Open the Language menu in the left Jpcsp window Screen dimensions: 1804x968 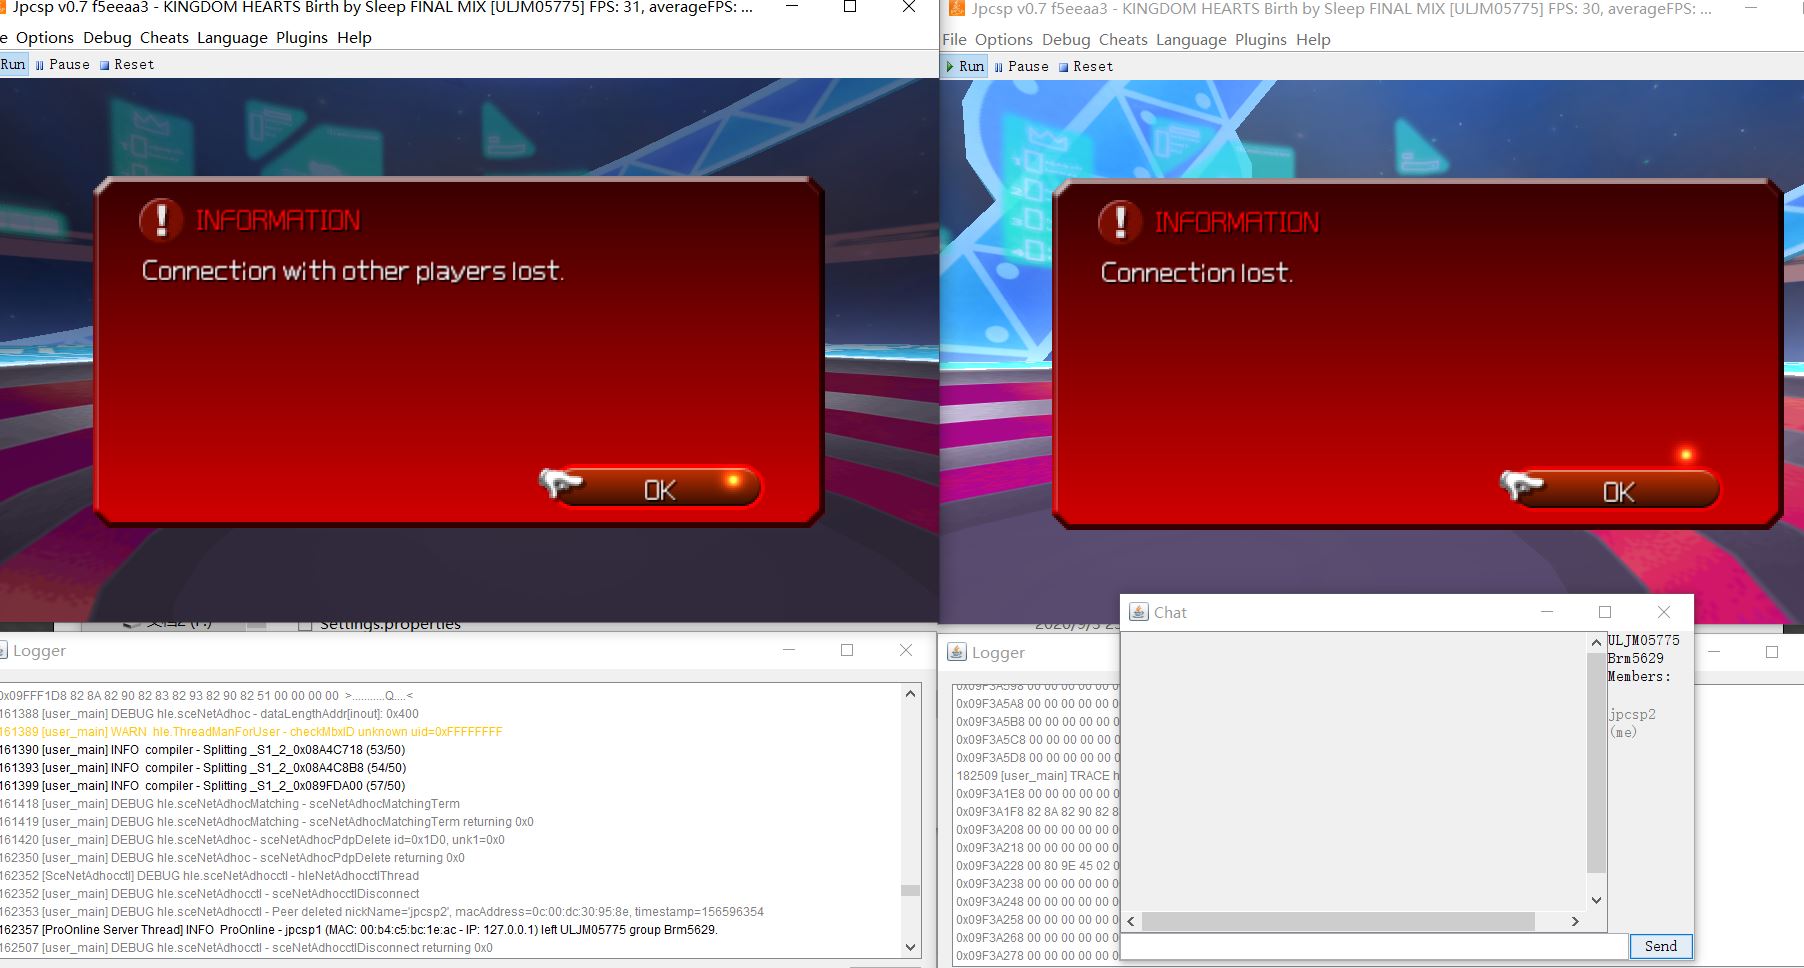[232, 37]
